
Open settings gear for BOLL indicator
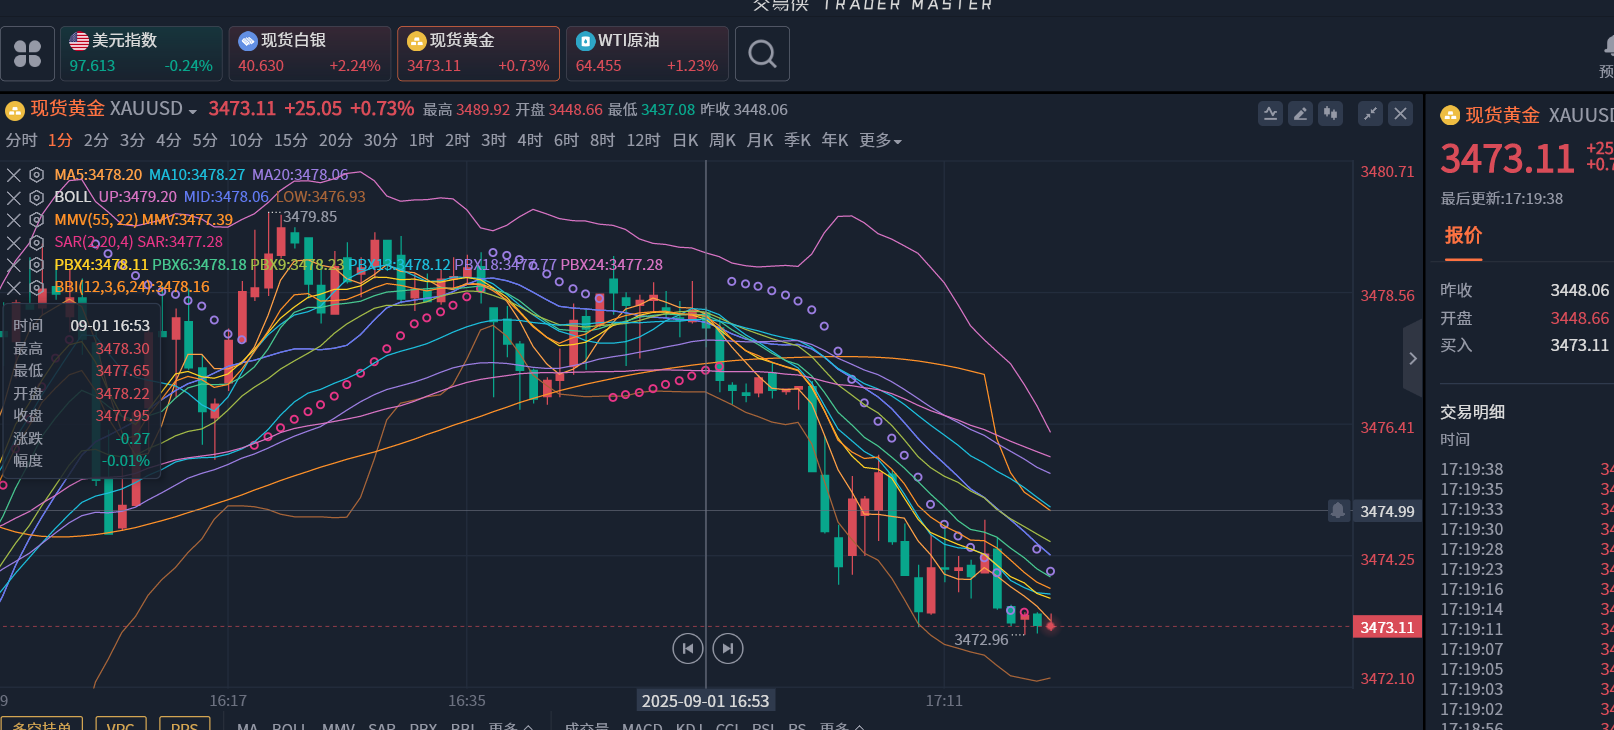pyautogui.click(x=36, y=197)
